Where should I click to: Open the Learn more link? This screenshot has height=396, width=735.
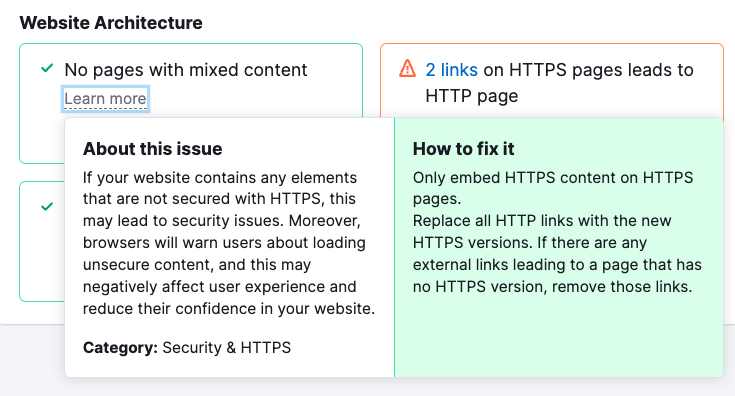click(105, 99)
